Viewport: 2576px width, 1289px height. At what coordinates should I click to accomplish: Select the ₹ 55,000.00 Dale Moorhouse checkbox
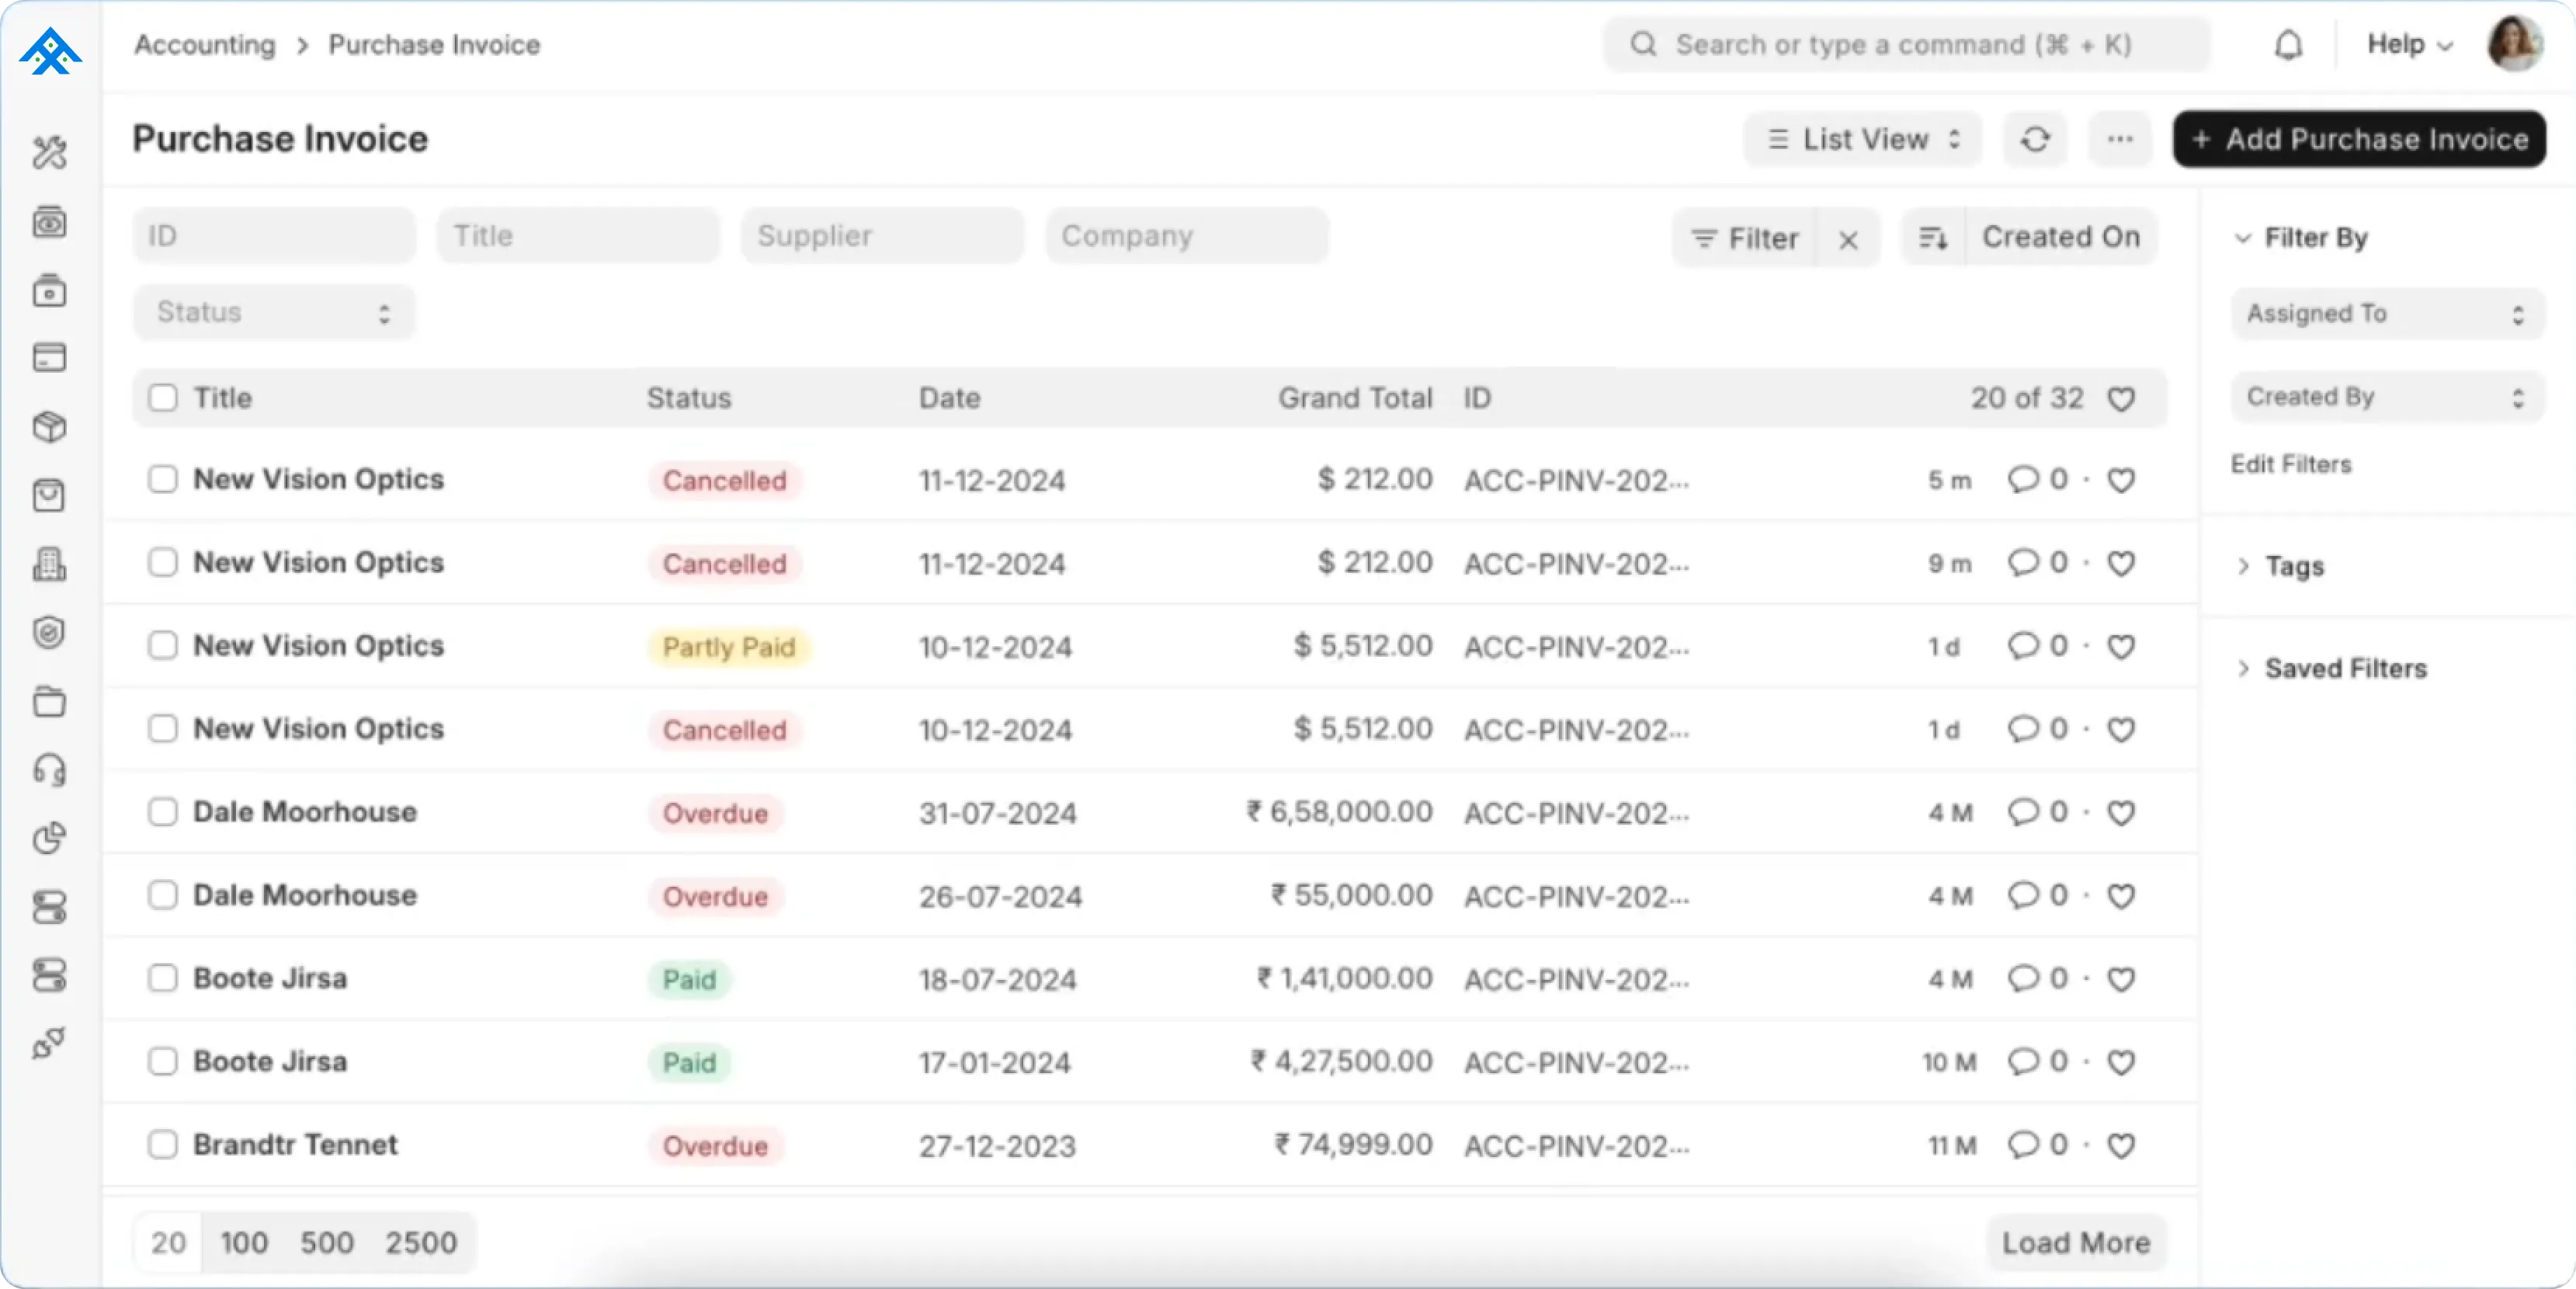click(x=163, y=895)
